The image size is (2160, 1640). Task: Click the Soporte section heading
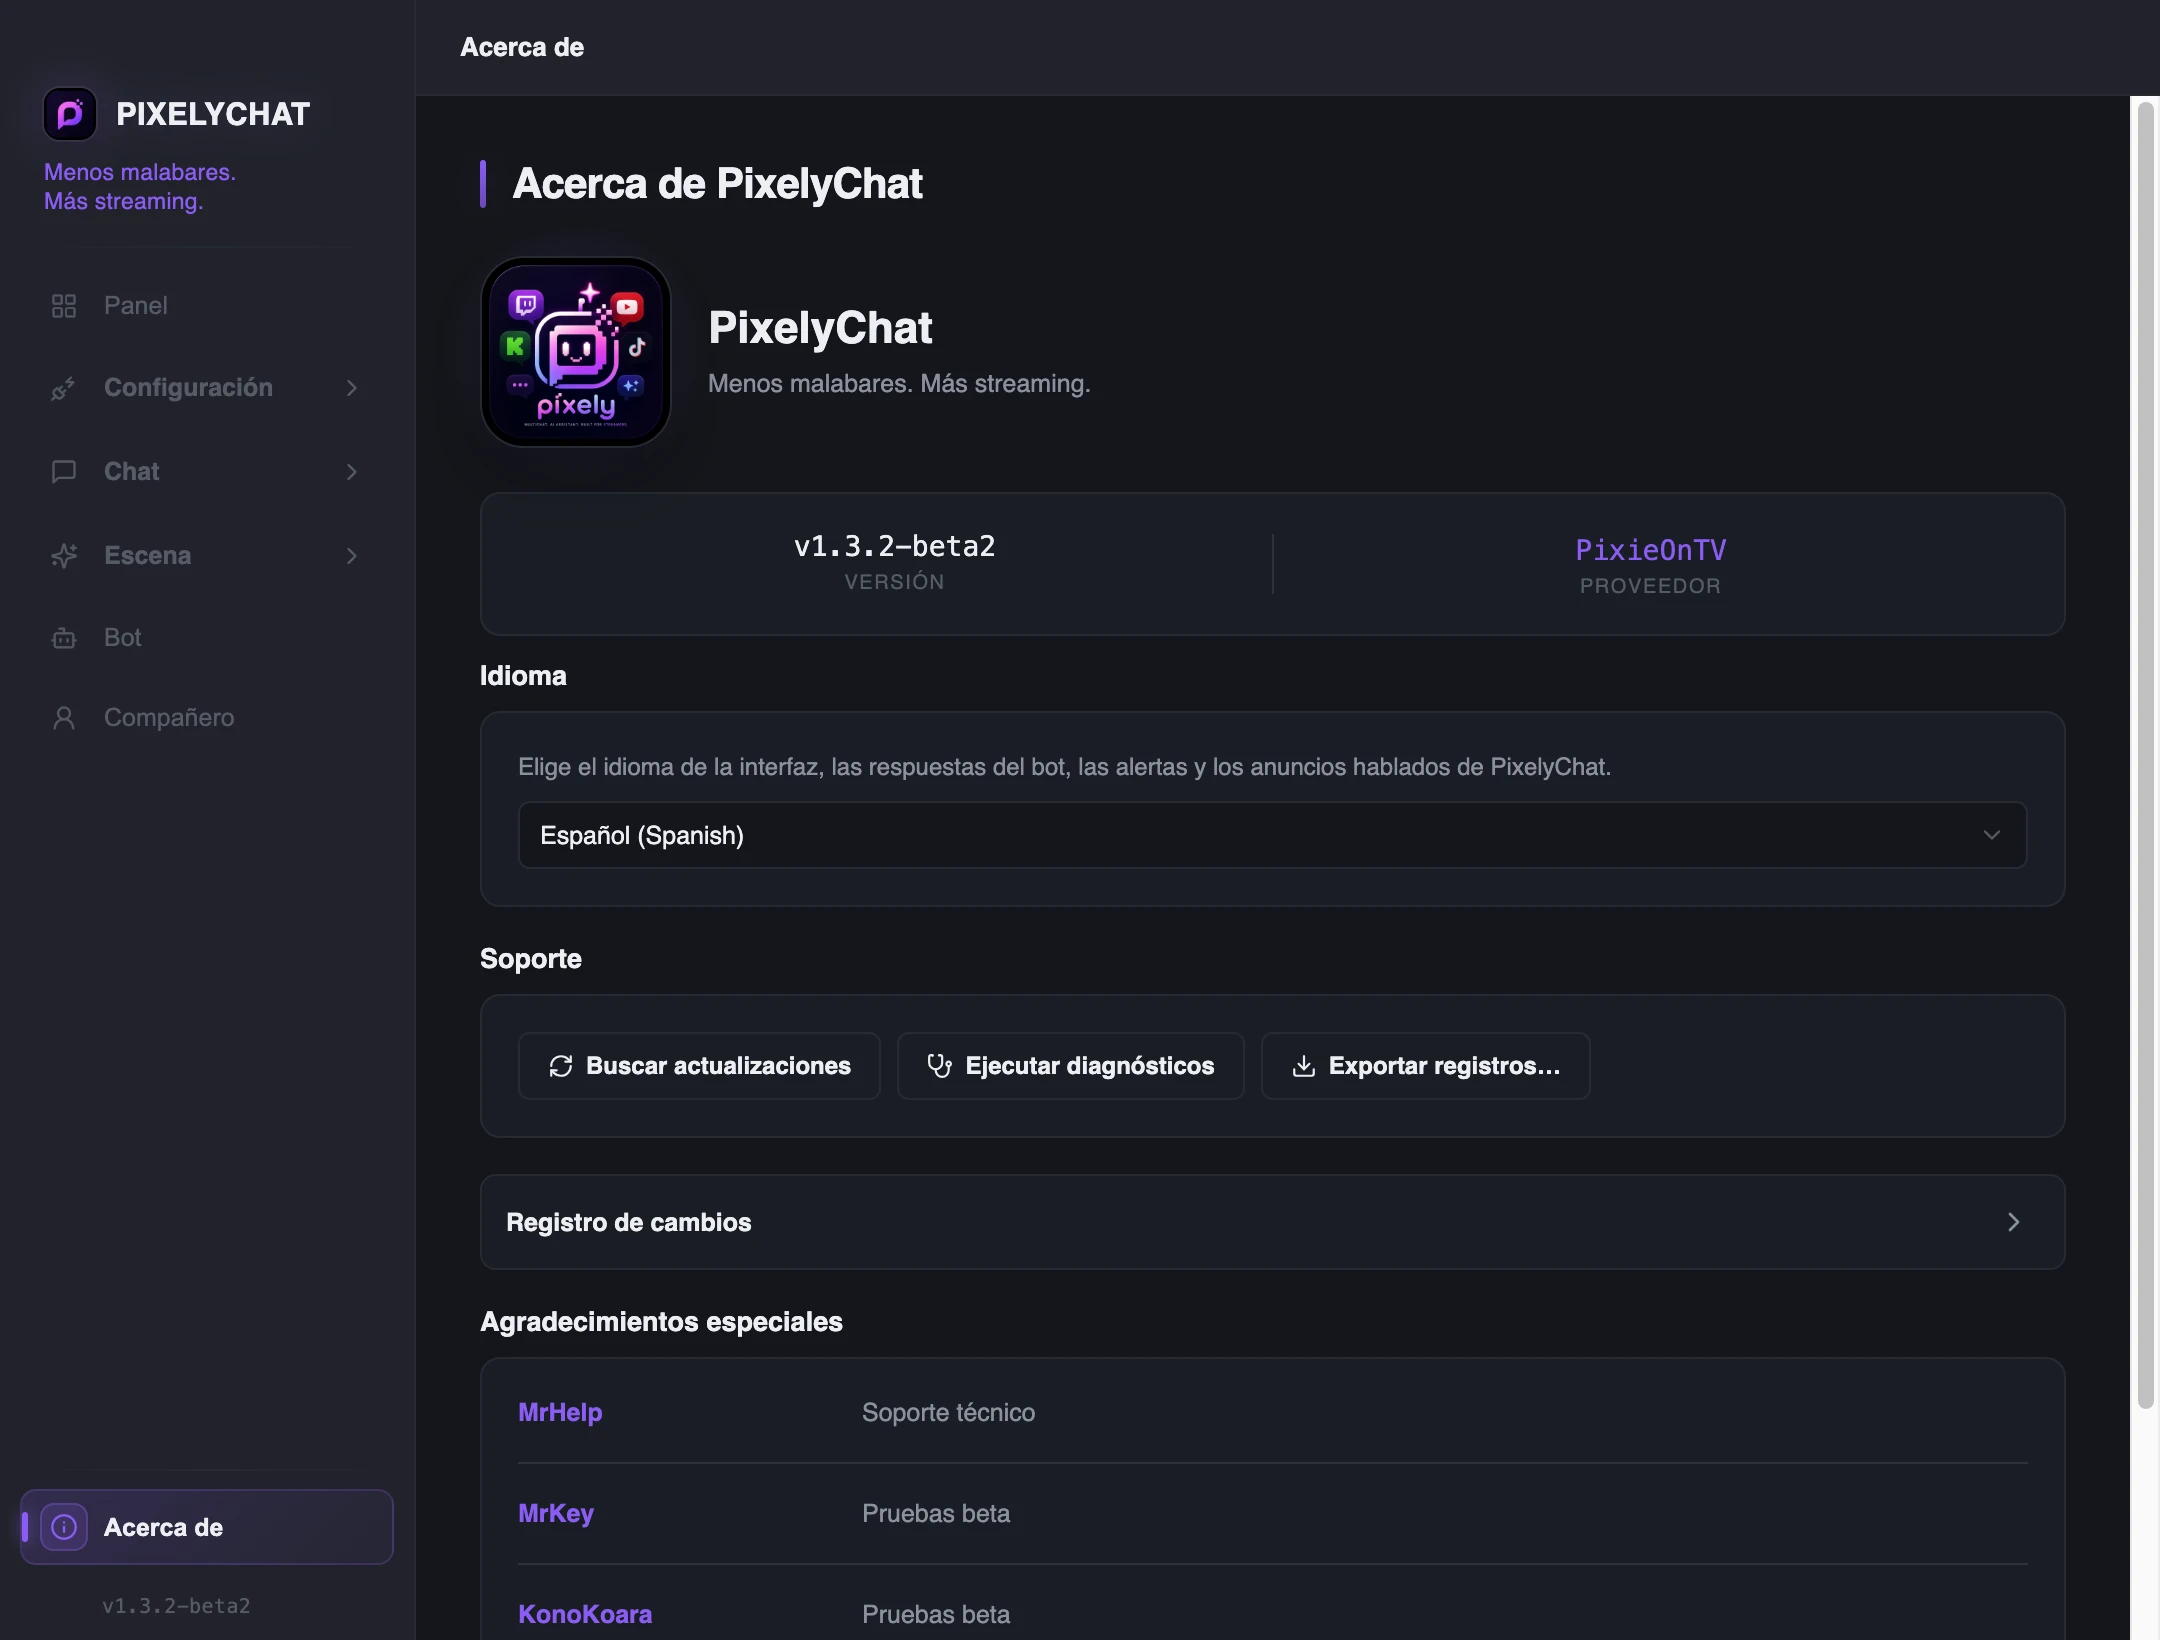click(531, 959)
